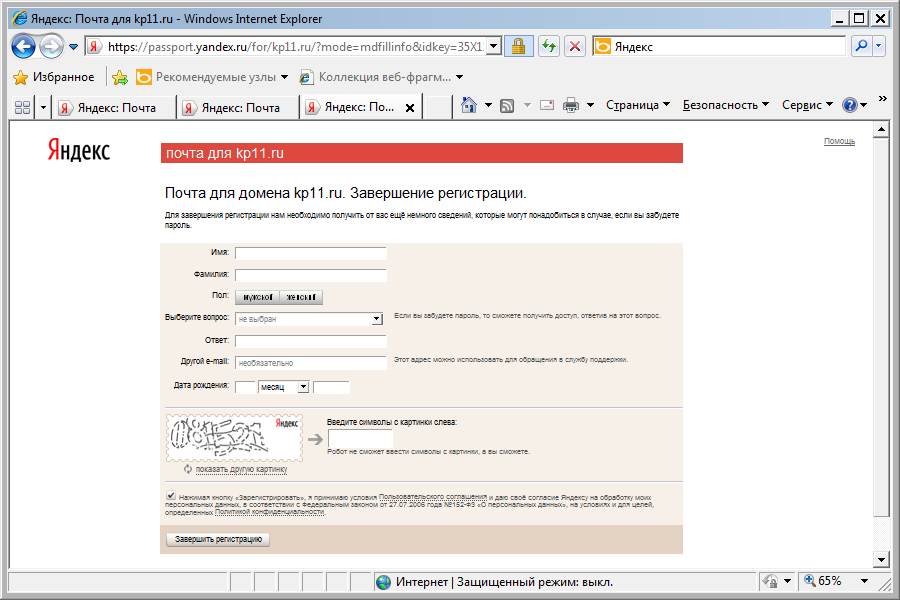The image size is (900, 600).
Task: Expand toolbar overflow chevron
Action: 882,98
